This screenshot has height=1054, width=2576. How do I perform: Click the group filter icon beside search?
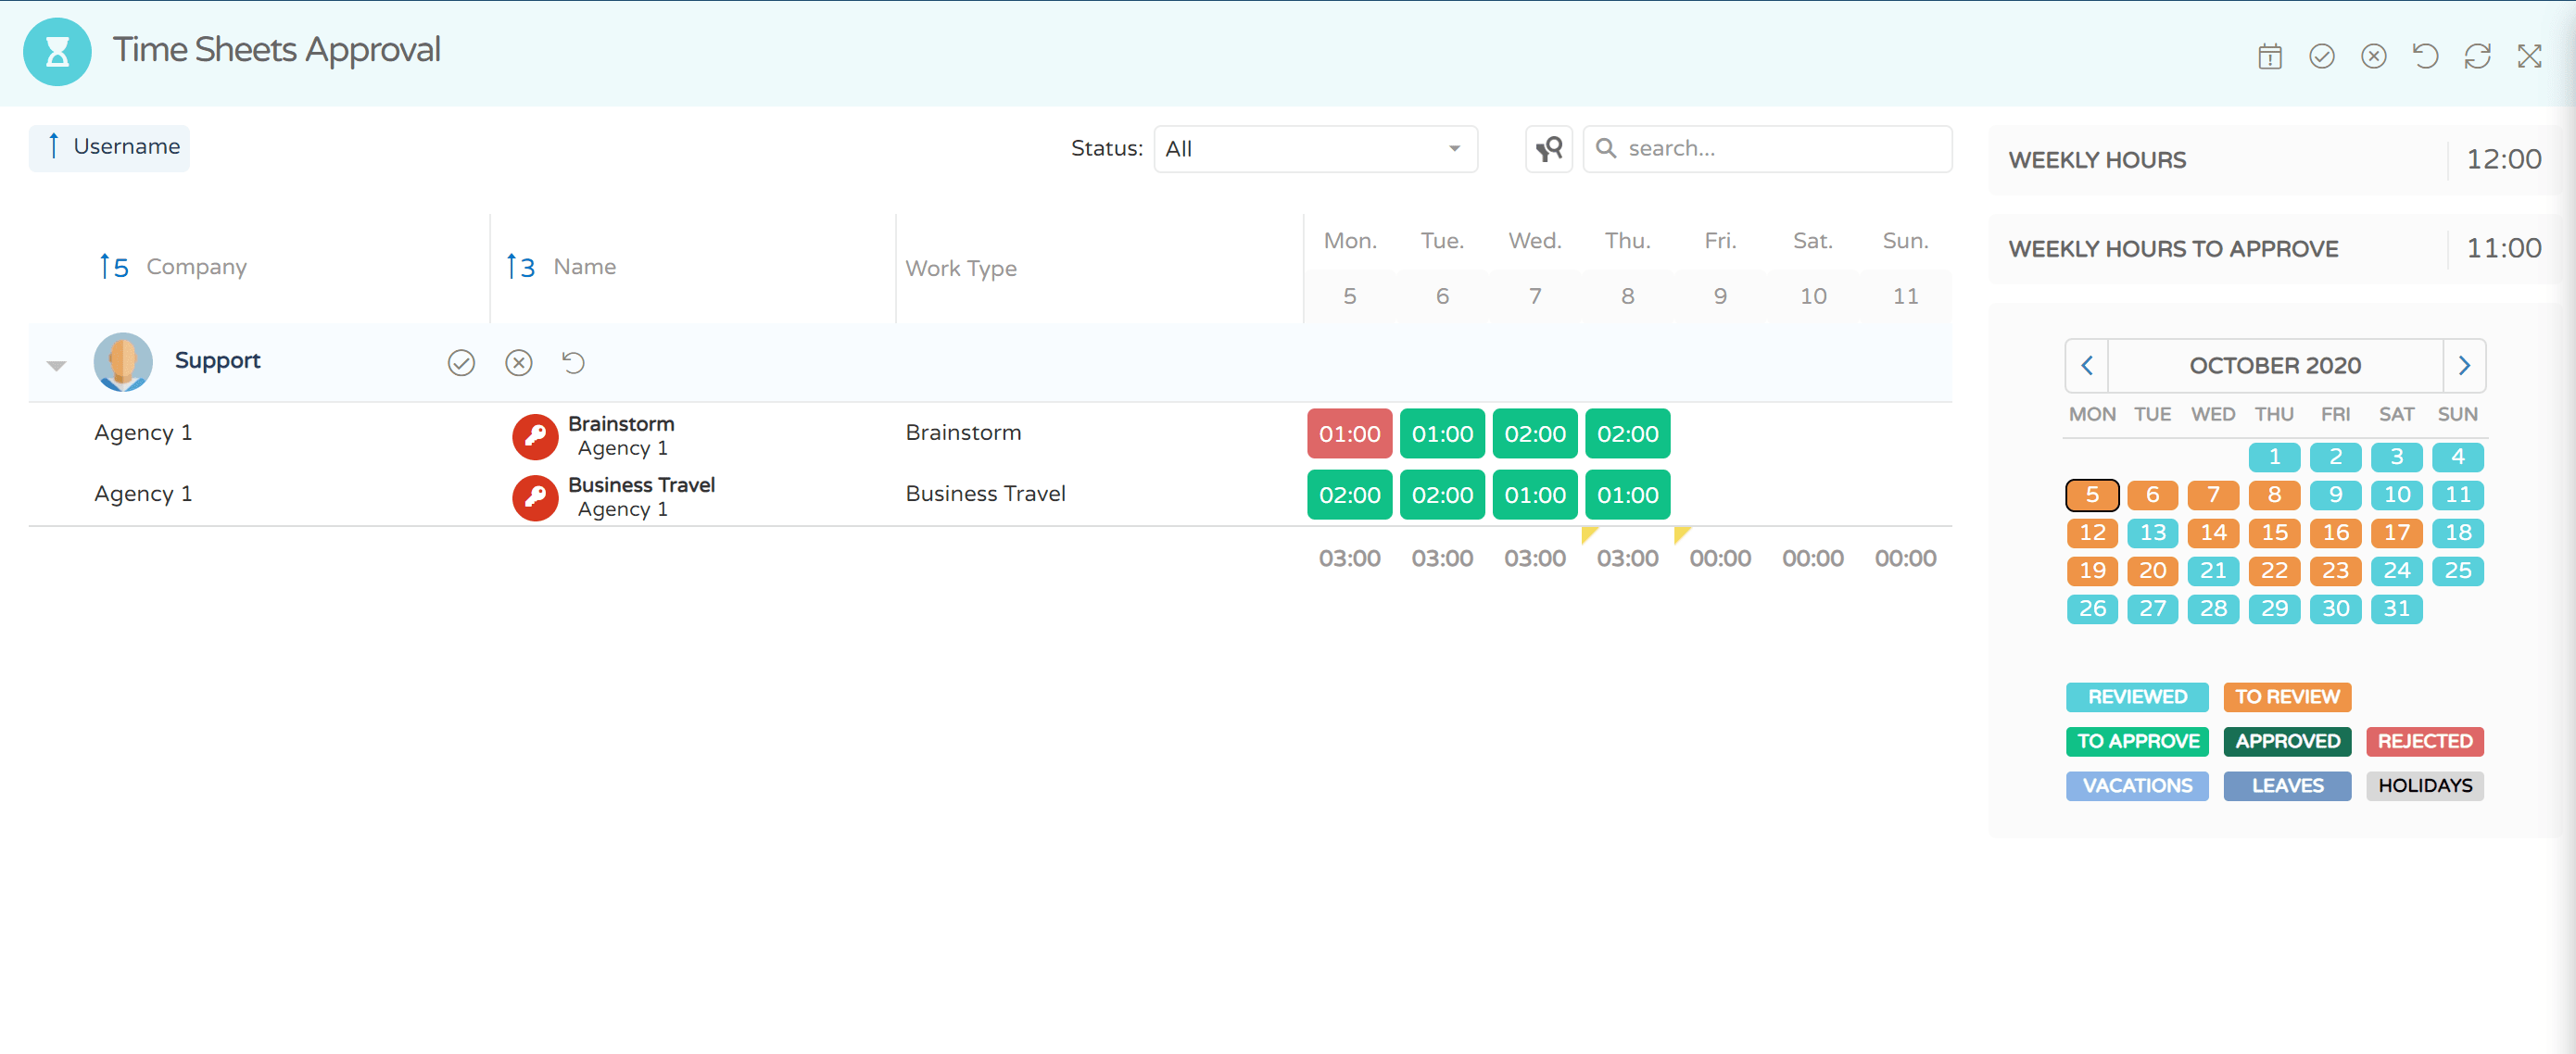pyautogui.click(x=1548, y=149)
